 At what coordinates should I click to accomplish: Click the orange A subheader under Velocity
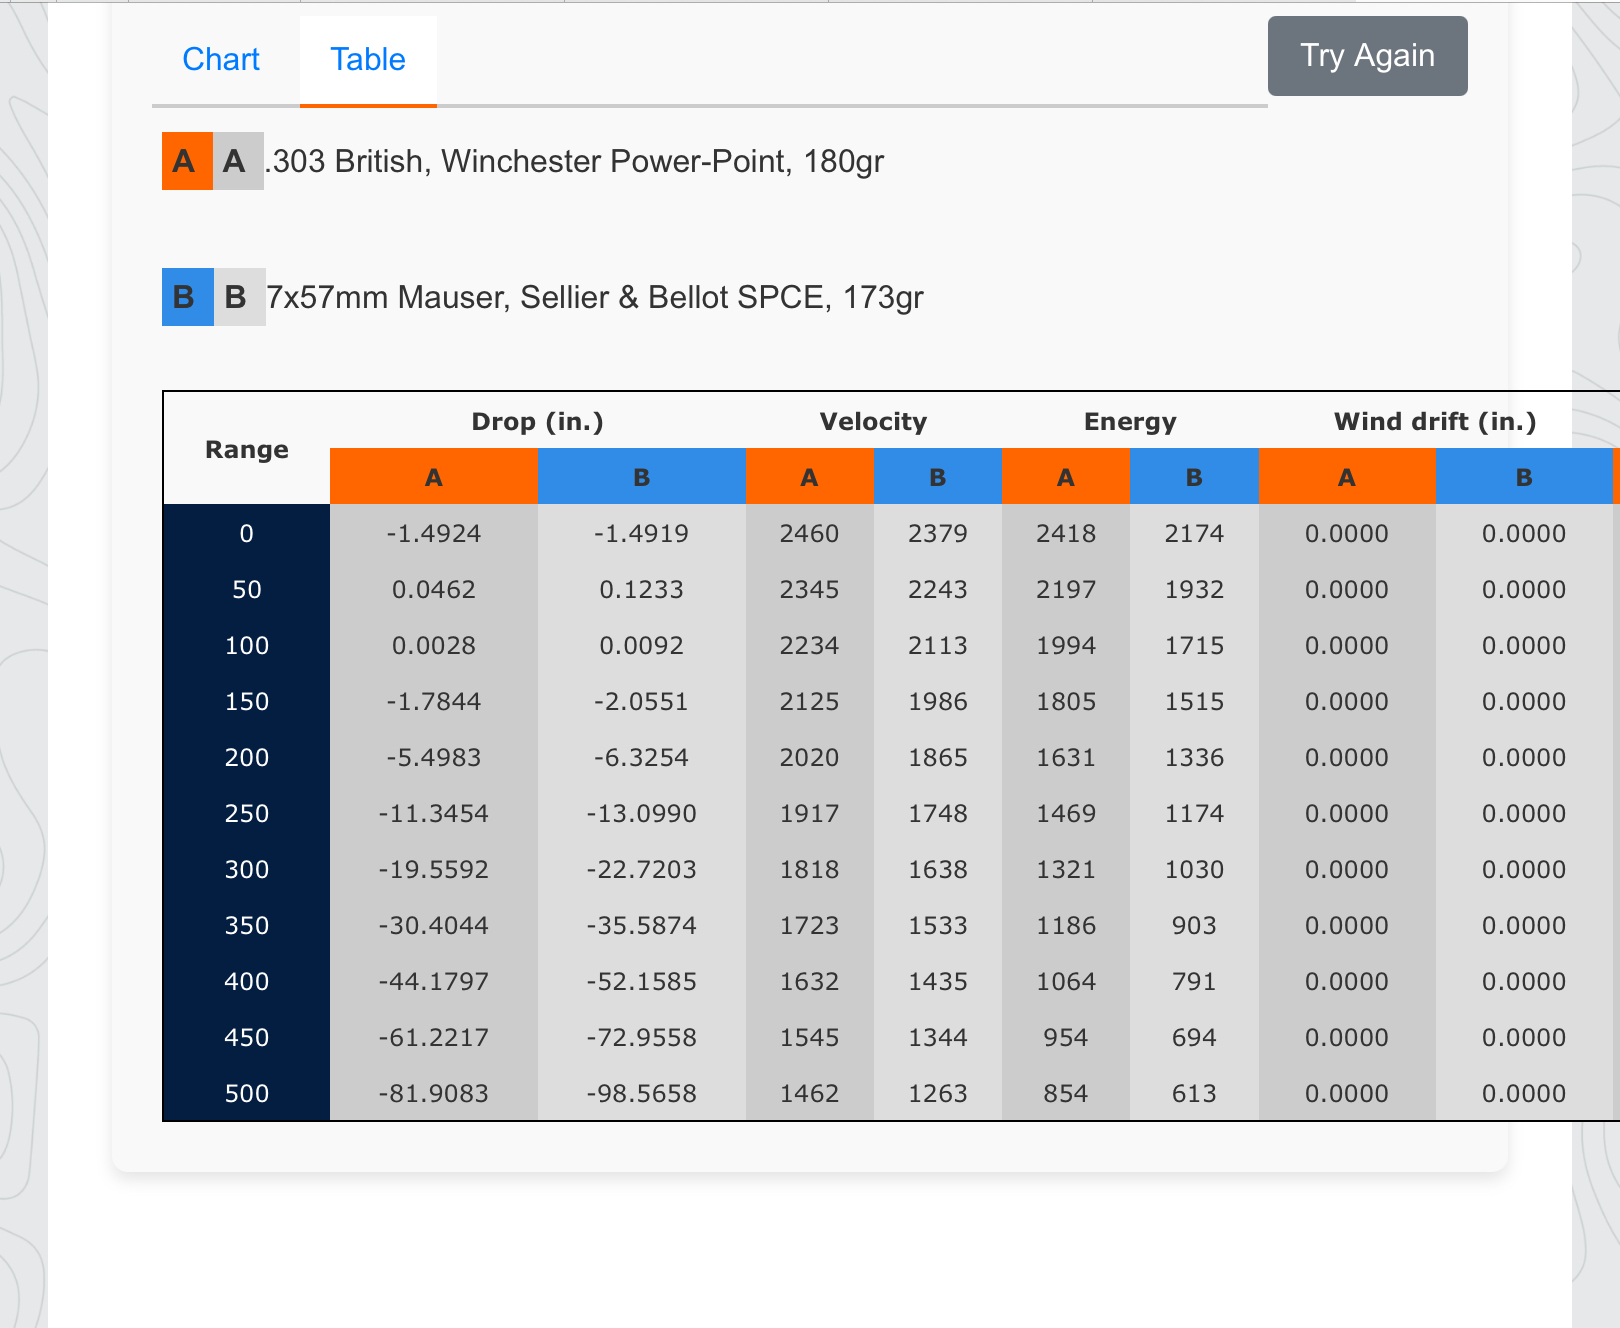tap(810, 477)
